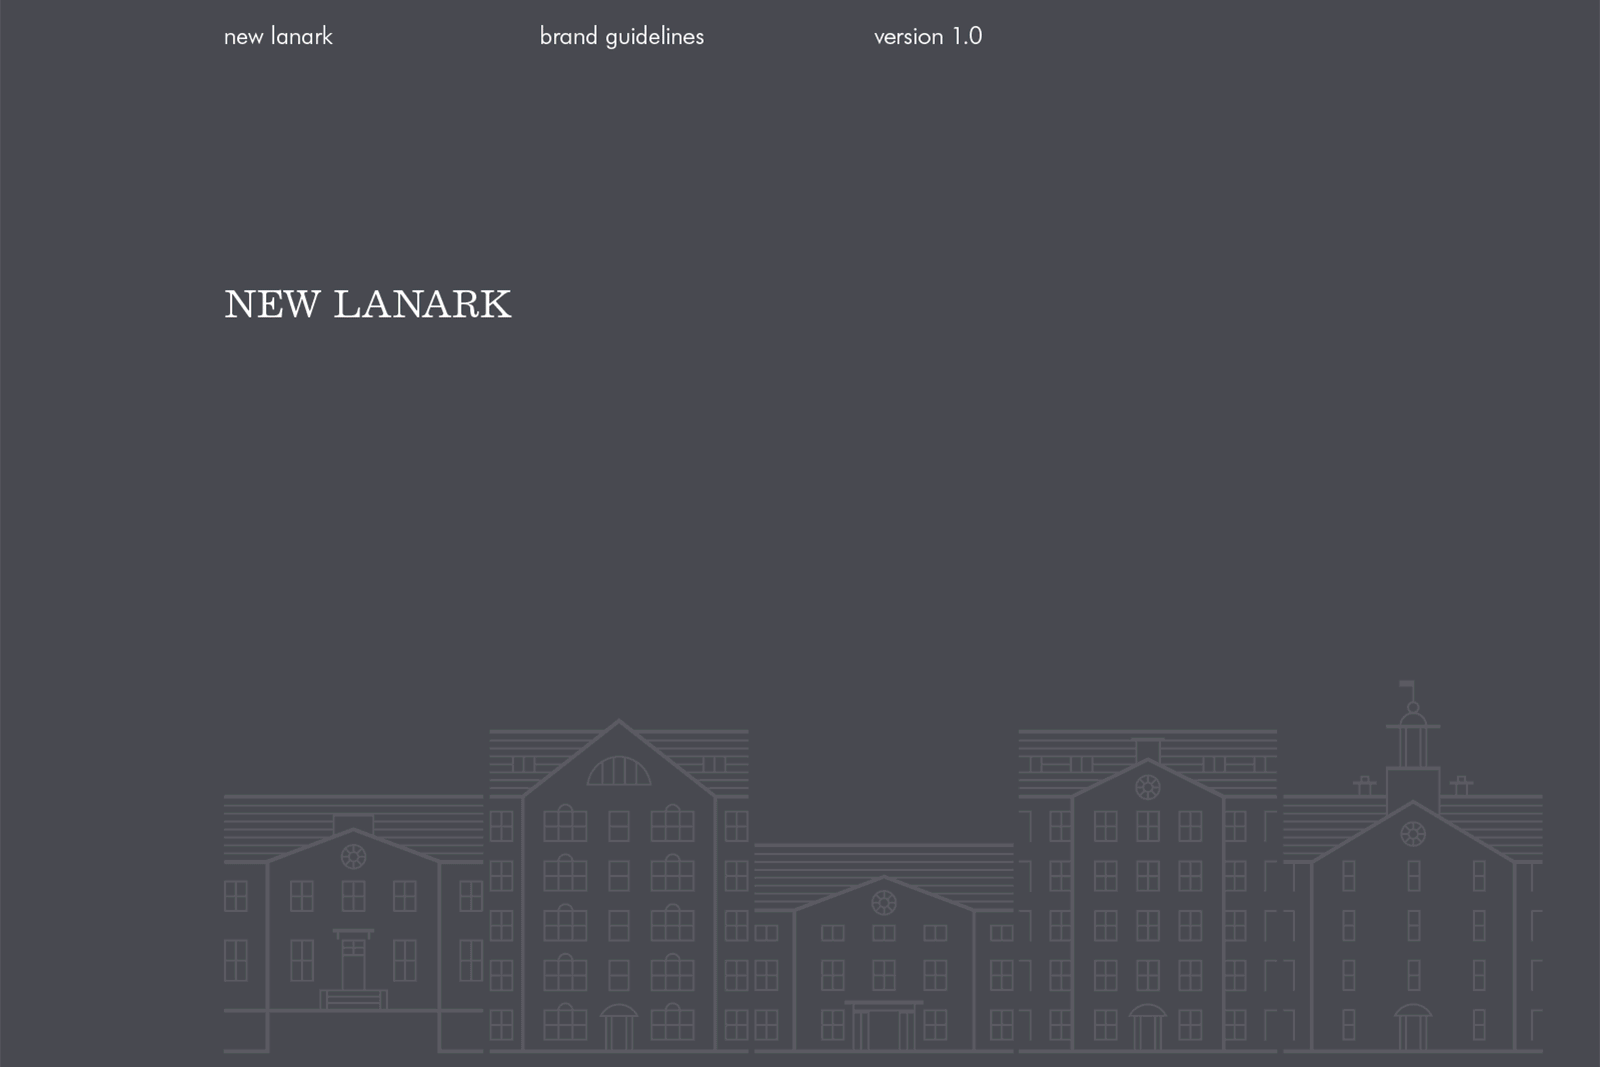Click the "new lanark" header text
The image size is (1600, 1067).
click(x=278, y=36)
